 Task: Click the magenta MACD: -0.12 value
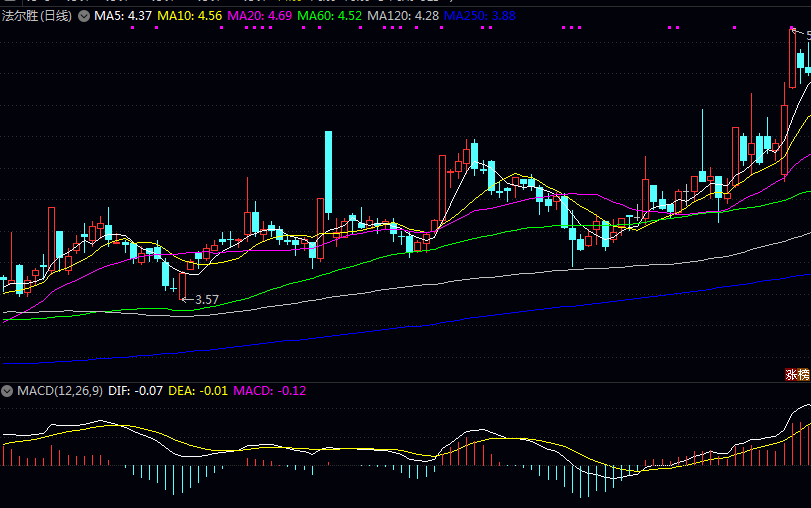(269, 391)
